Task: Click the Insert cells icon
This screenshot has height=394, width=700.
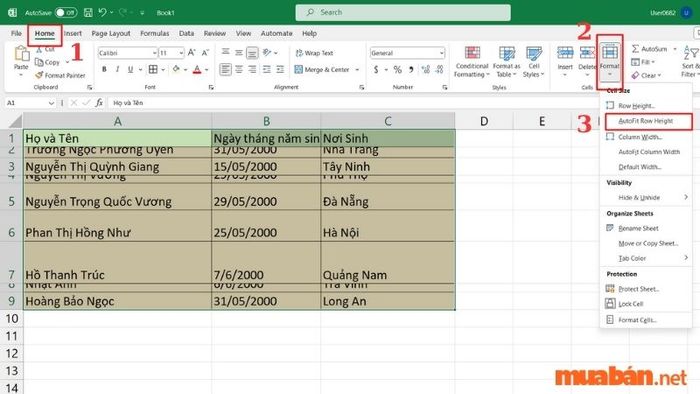Action: coord(565,53)
